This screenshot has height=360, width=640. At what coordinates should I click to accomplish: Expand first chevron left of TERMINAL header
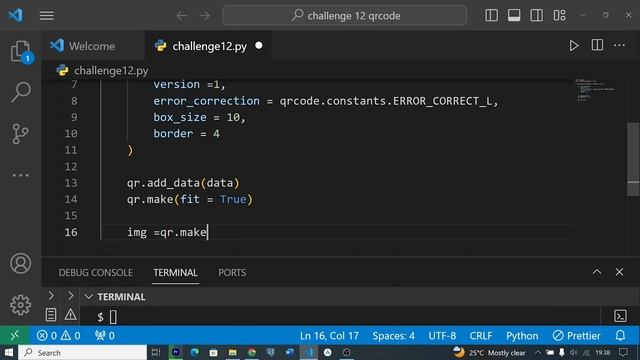tap(51, 296)
